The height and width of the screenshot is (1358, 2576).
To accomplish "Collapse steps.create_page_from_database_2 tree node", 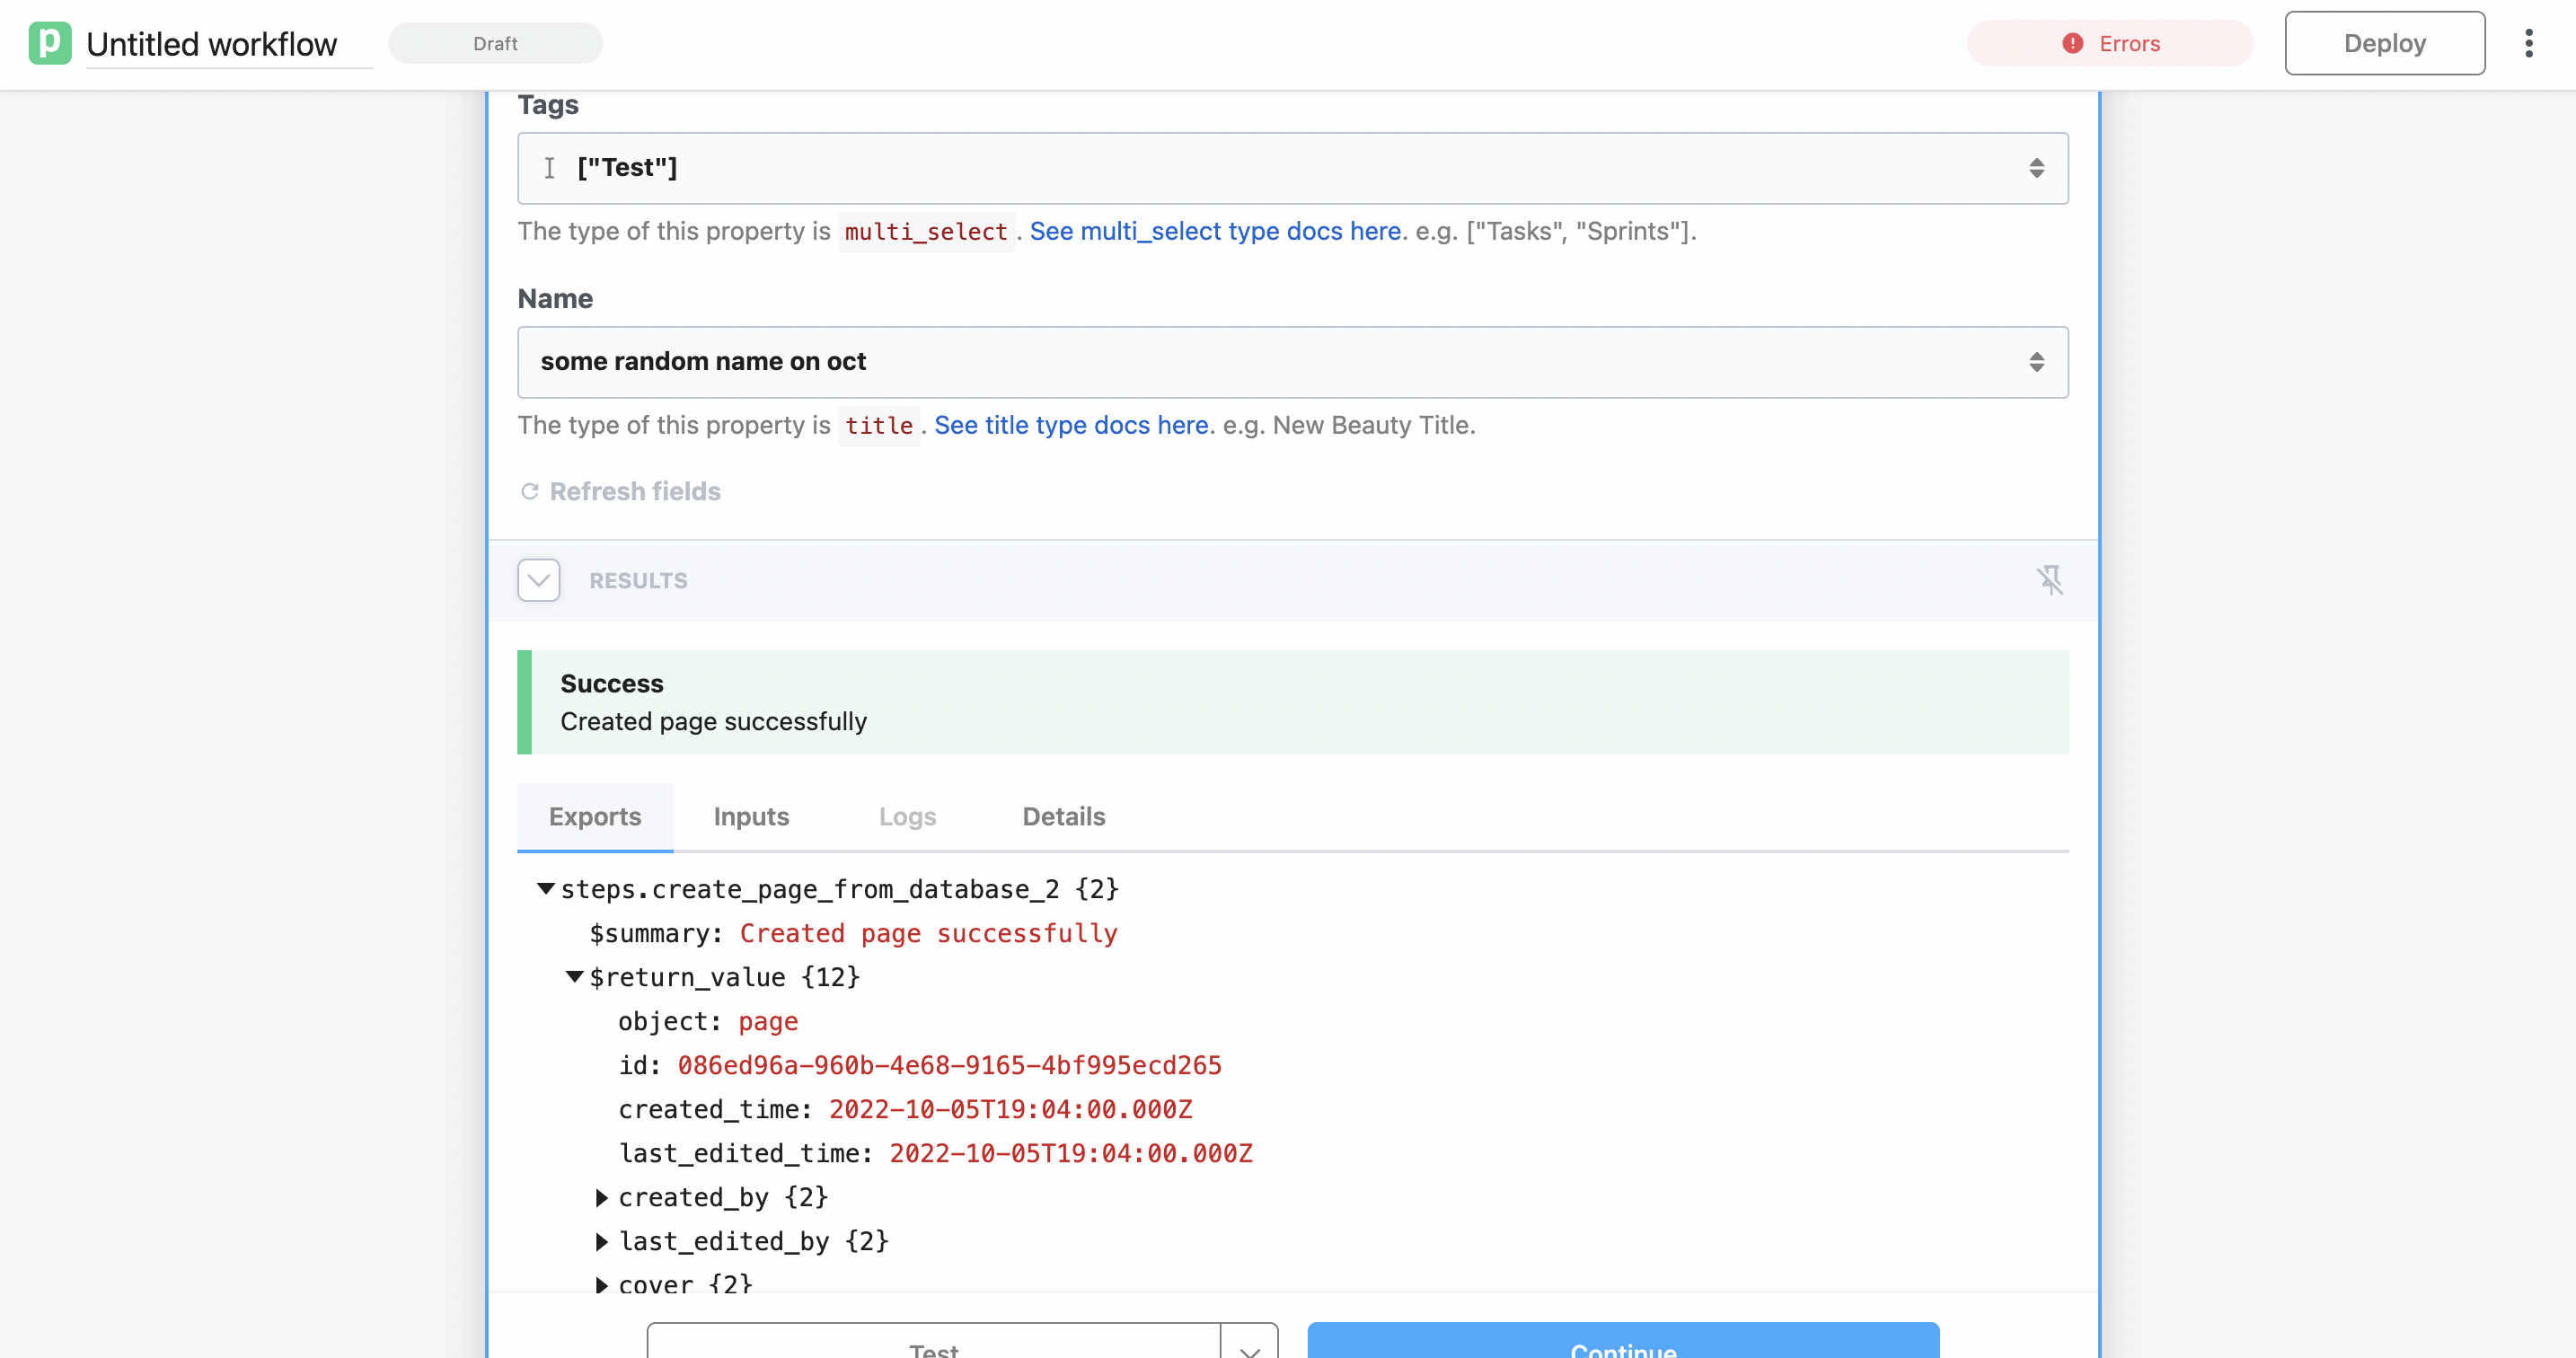I will click(546, 889).
